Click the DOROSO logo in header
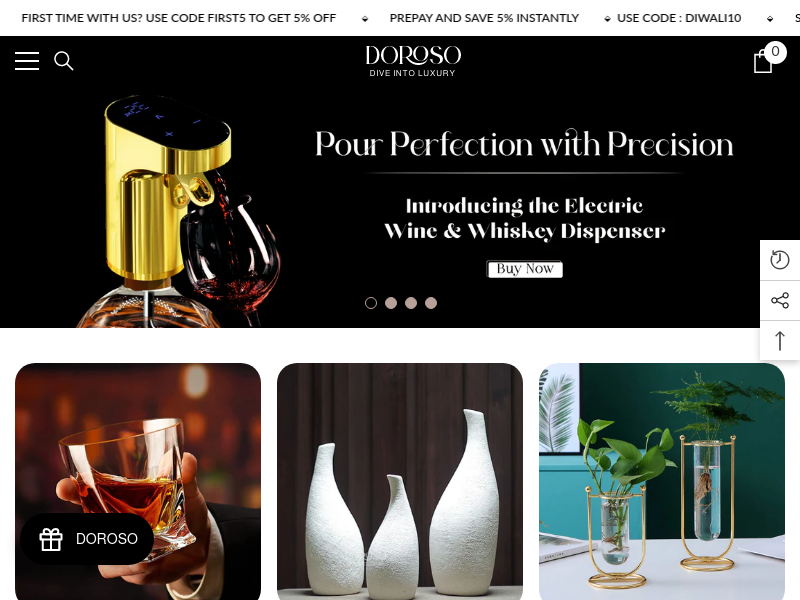800x600 pixels. coord(413,61)
